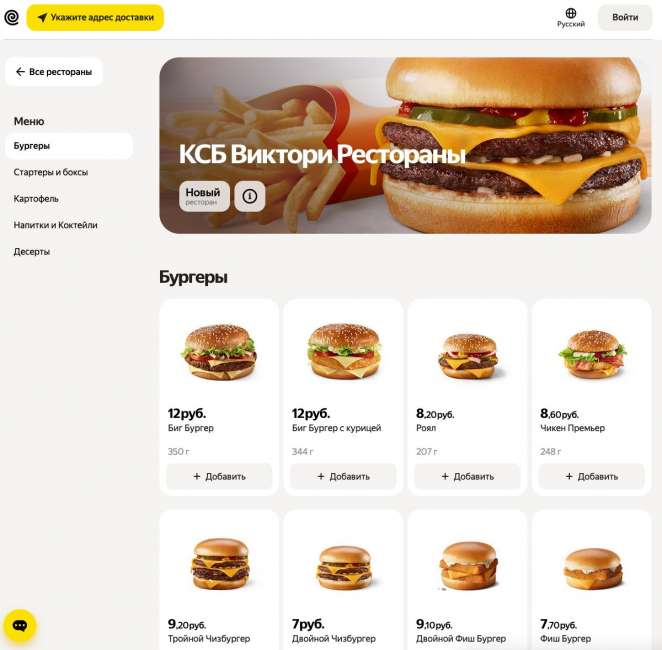Open the restaurant info icon
Screen dimensions: 662x650
tap(250, 196)
